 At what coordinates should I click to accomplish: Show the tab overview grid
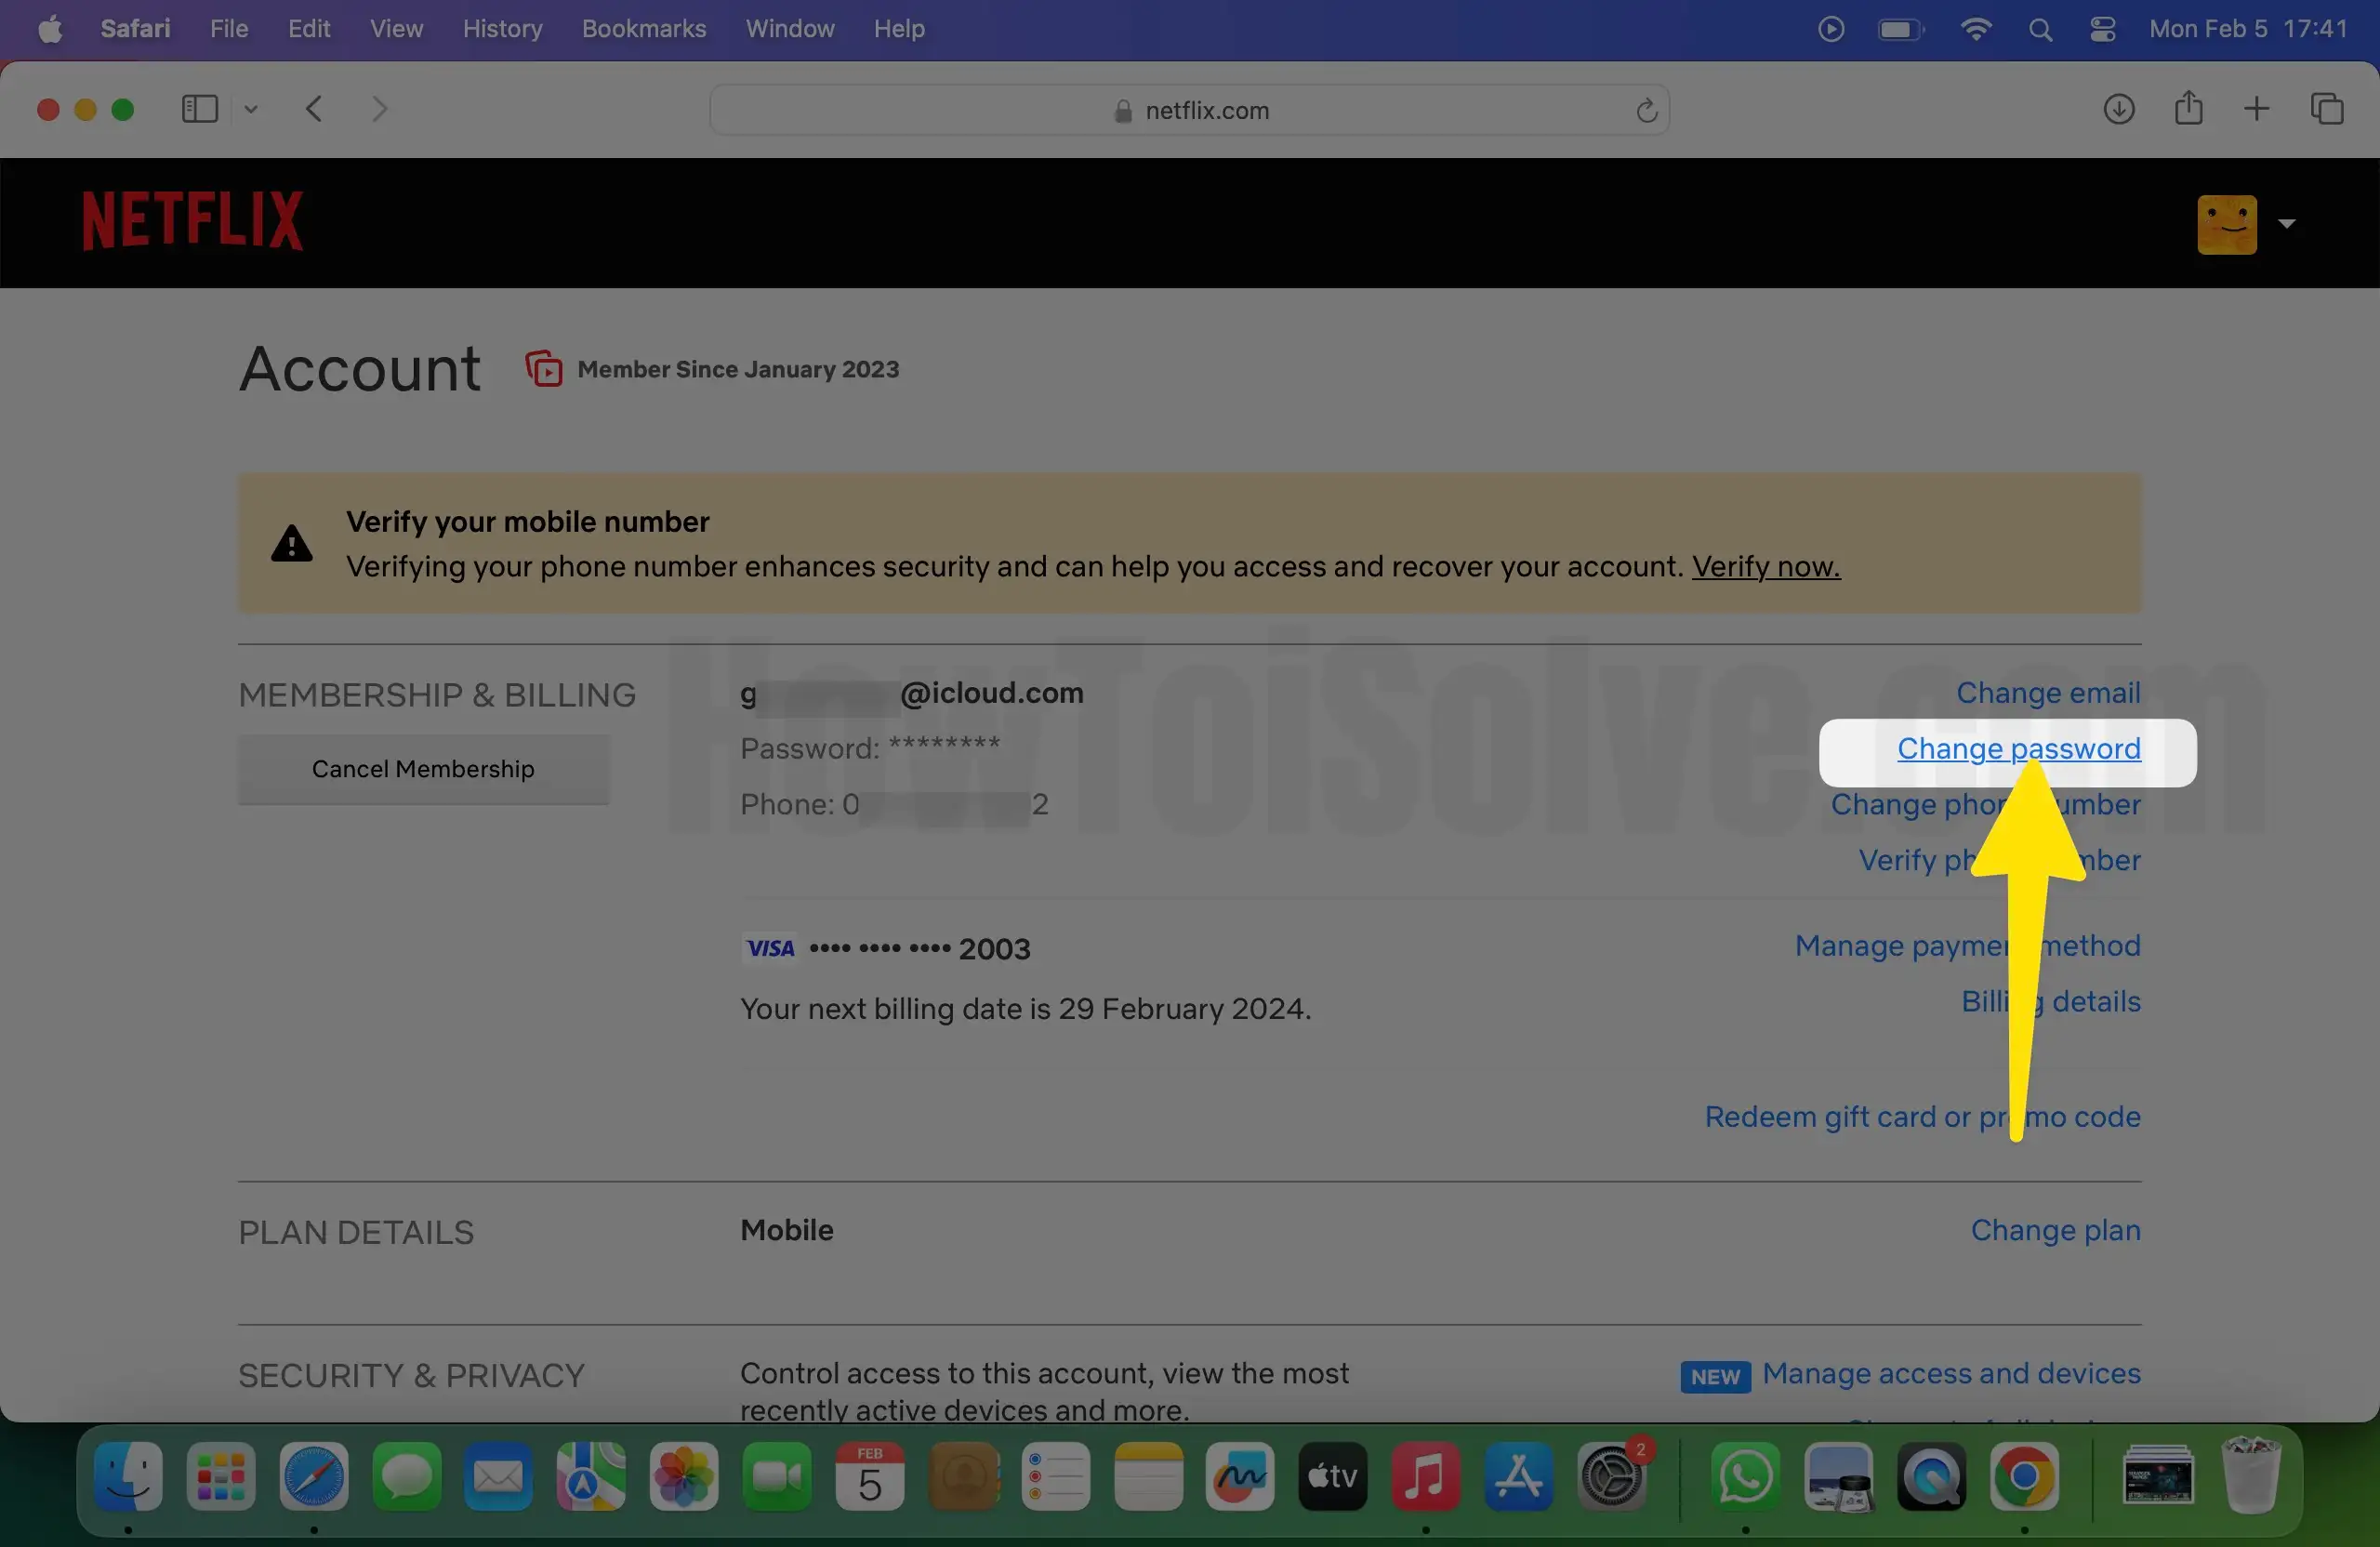coord(2327,109)
